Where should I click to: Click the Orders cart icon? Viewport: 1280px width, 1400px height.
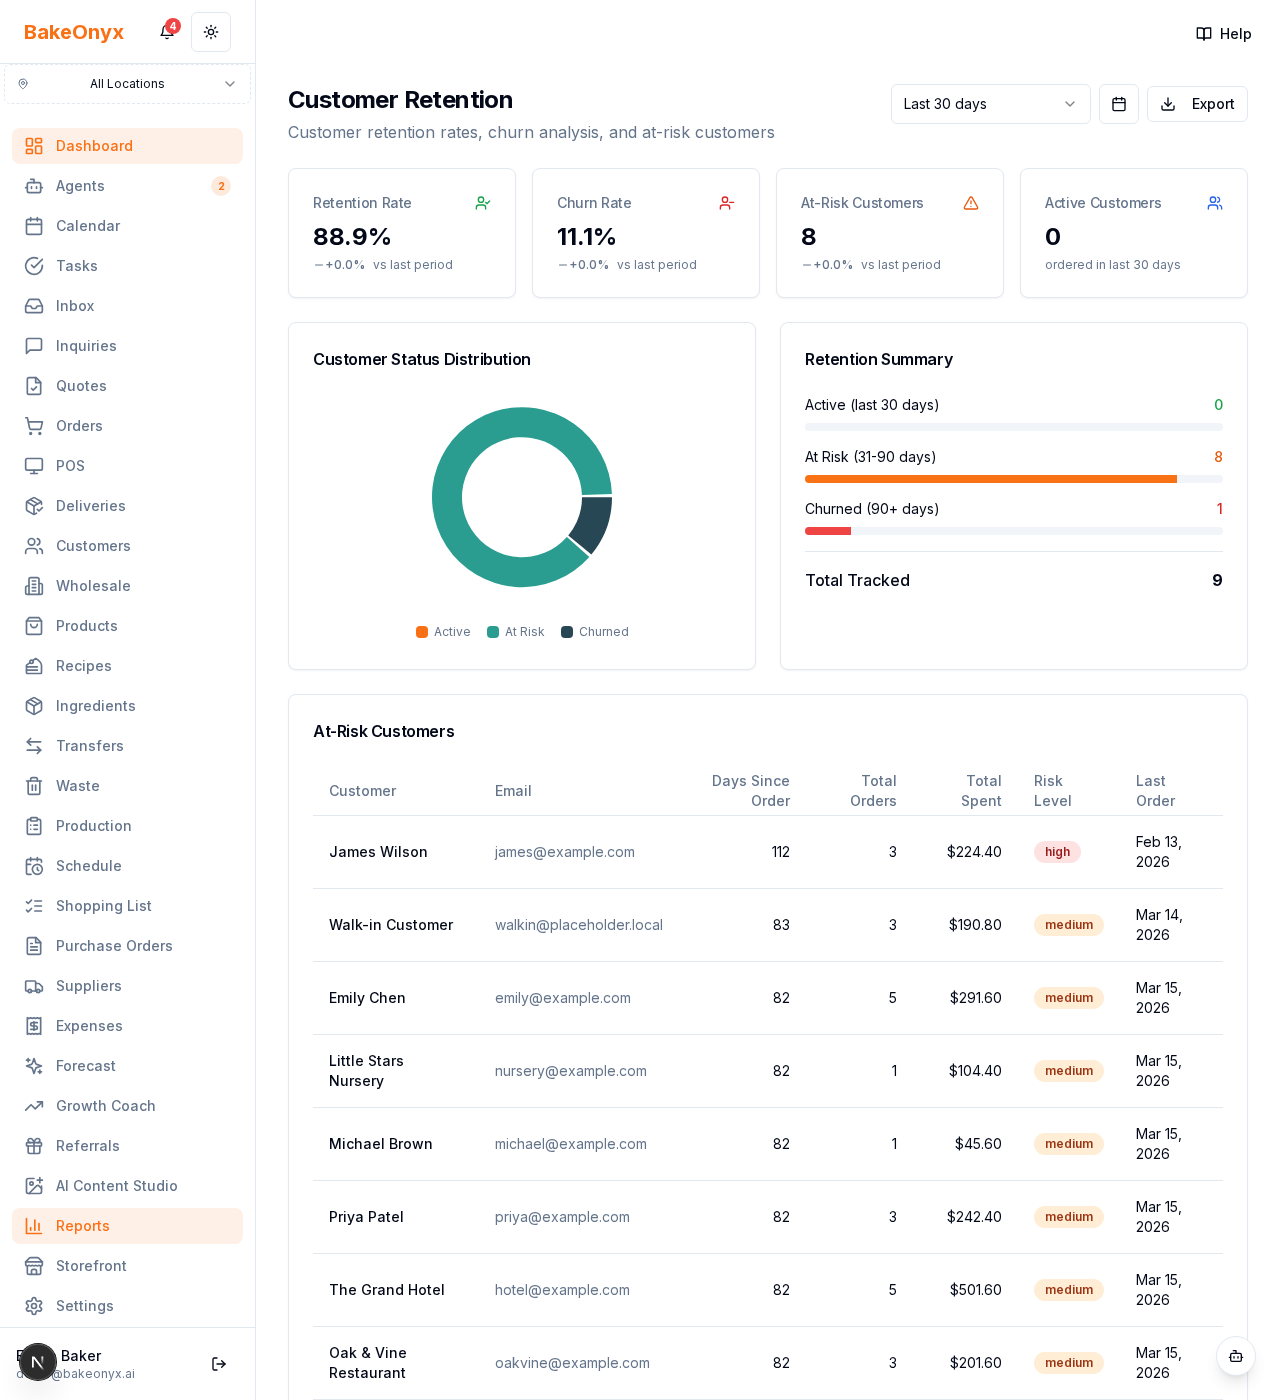tap(34, 426)
